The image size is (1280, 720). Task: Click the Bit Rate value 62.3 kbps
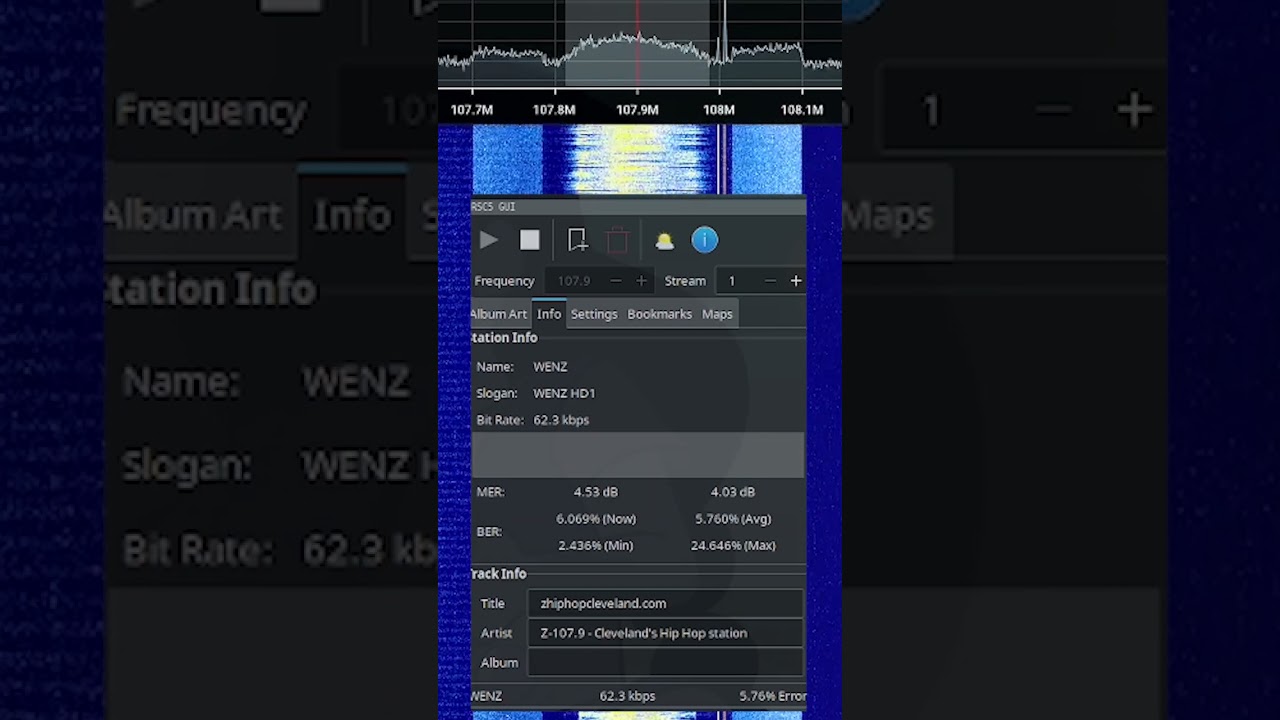tap(561, 420)
